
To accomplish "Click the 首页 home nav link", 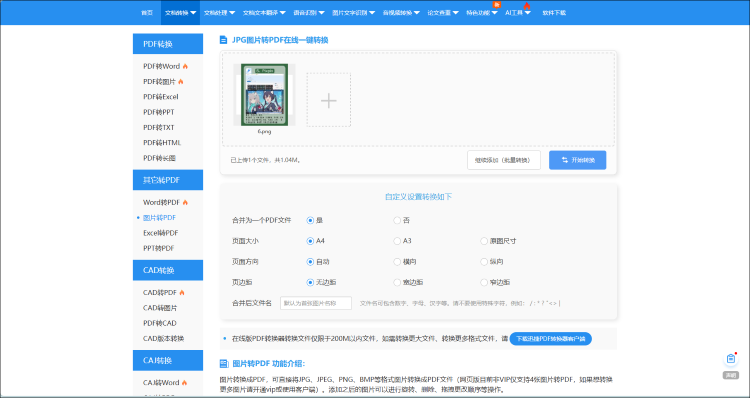I will point(147,13).
